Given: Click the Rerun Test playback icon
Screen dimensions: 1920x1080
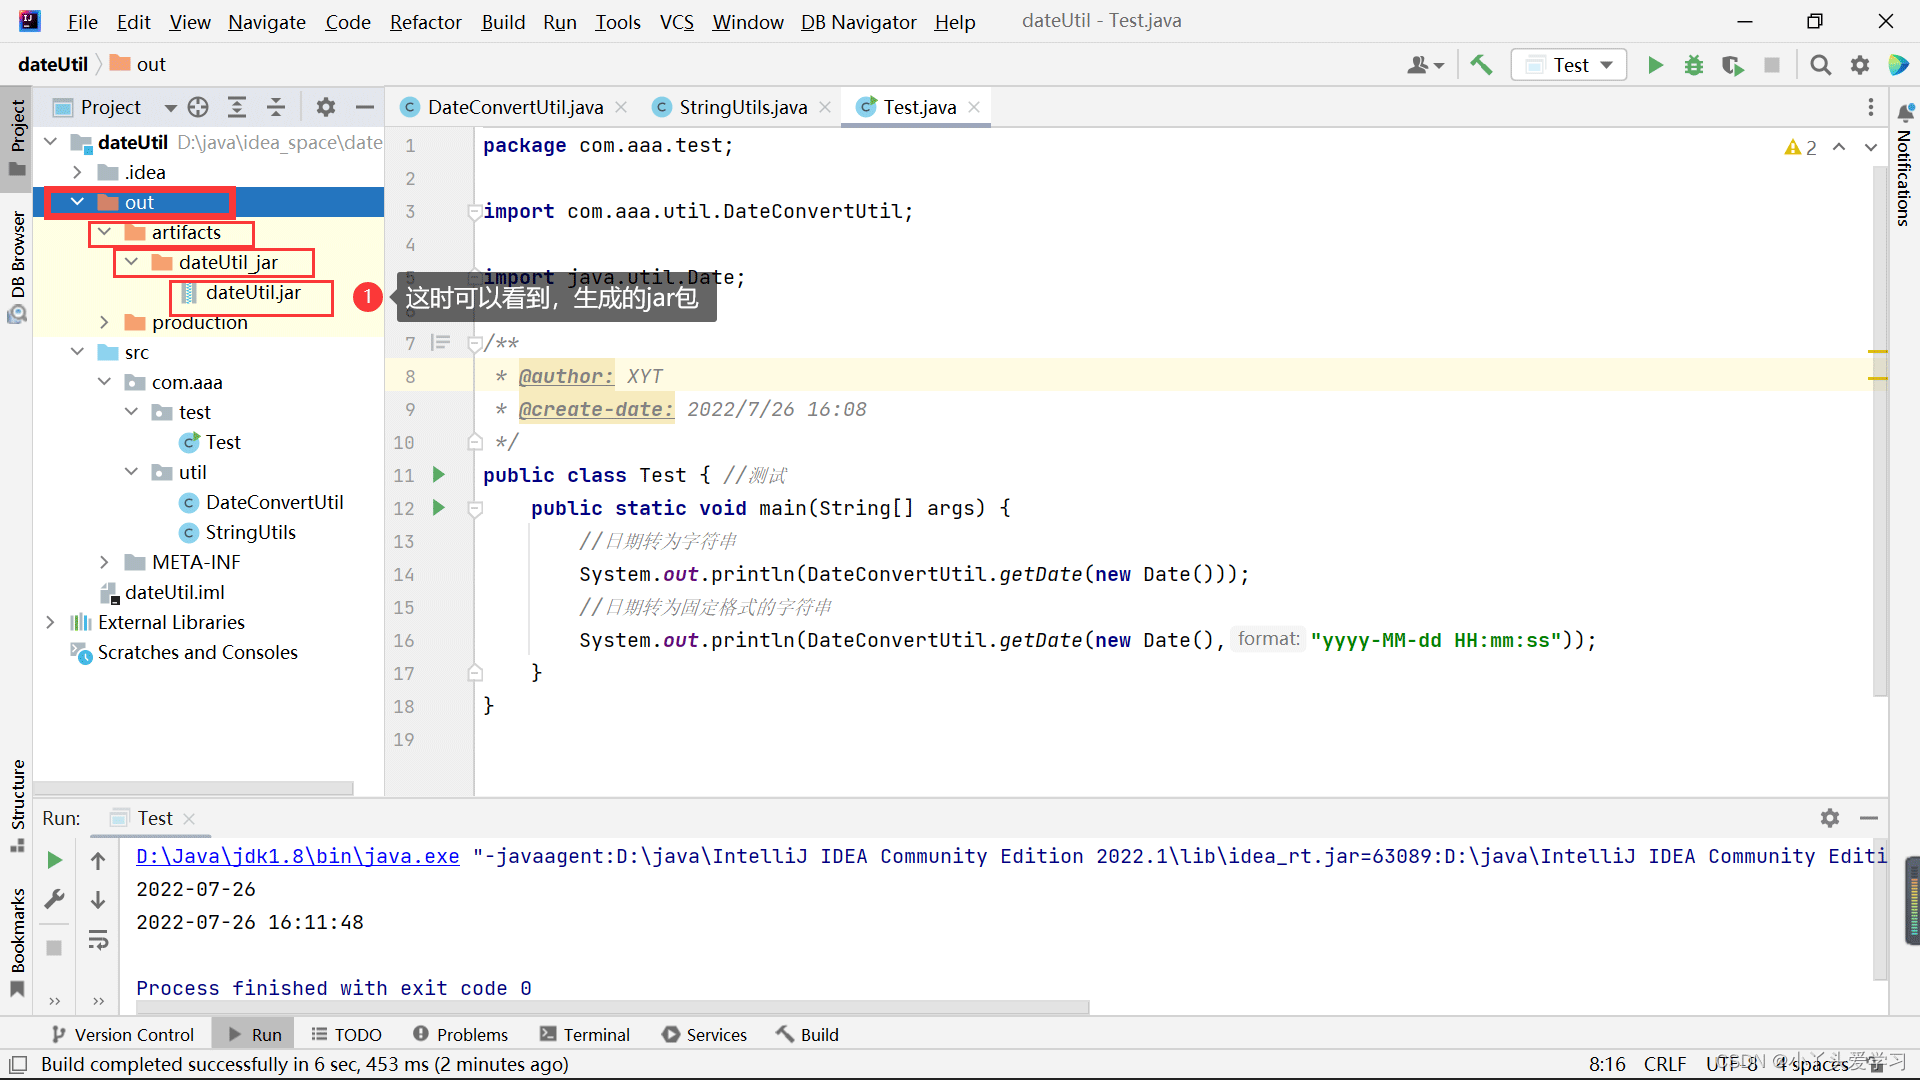Looking at the screenshot, I should [x=54, y=858].
